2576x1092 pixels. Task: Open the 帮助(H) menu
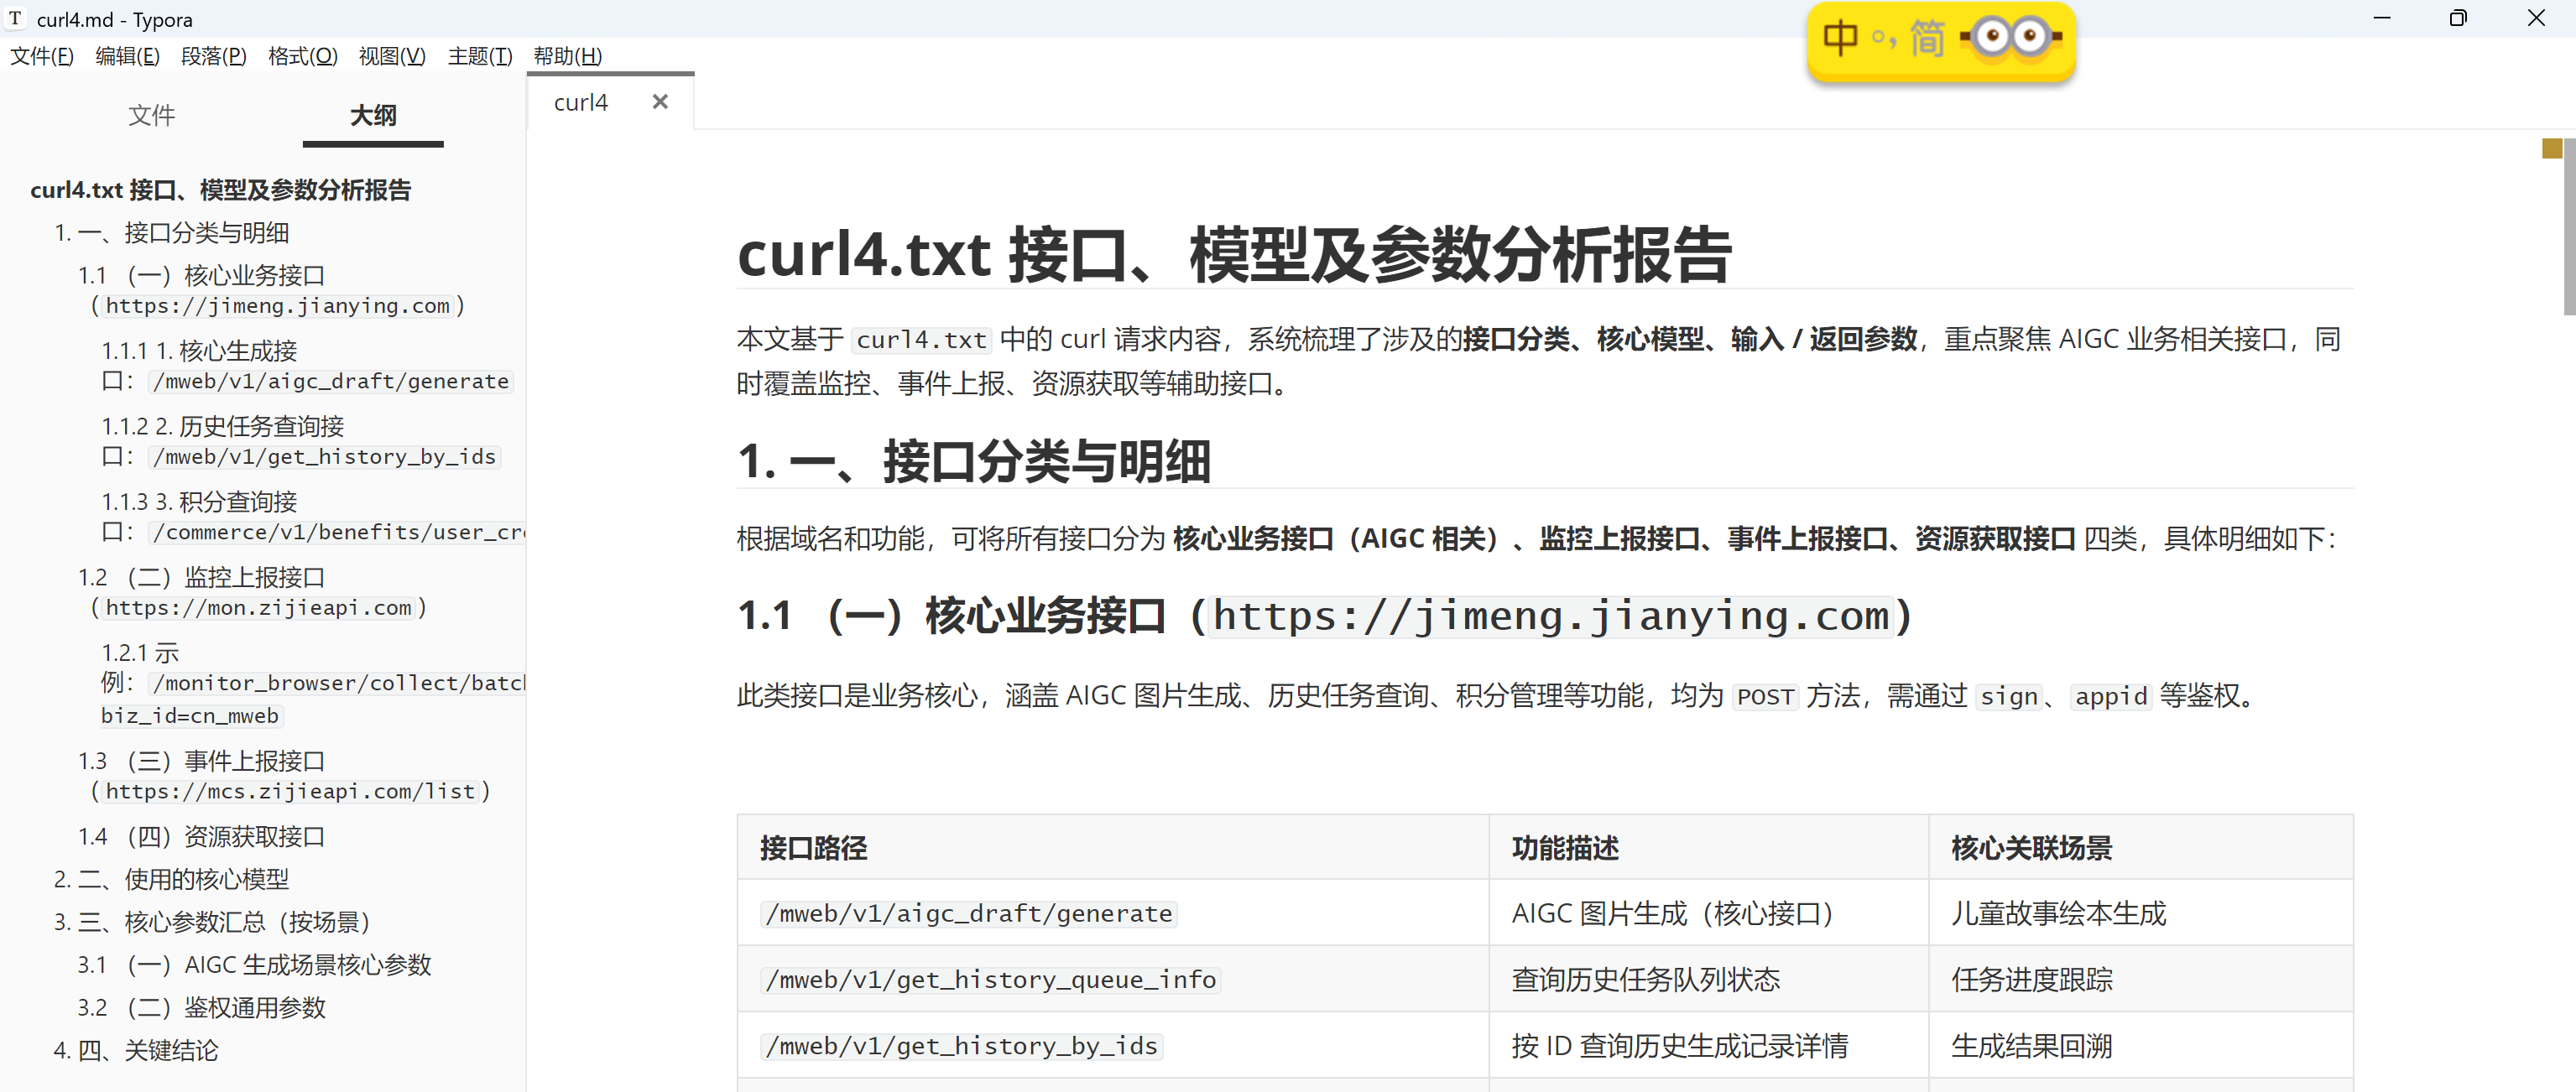click(567, 56)
